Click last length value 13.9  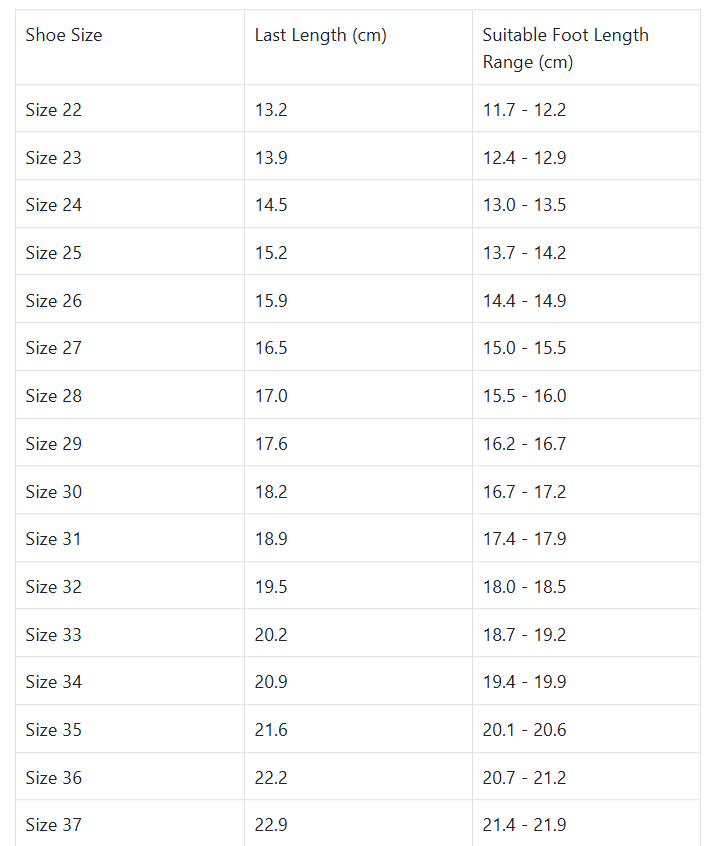click(x=271, y=158)
